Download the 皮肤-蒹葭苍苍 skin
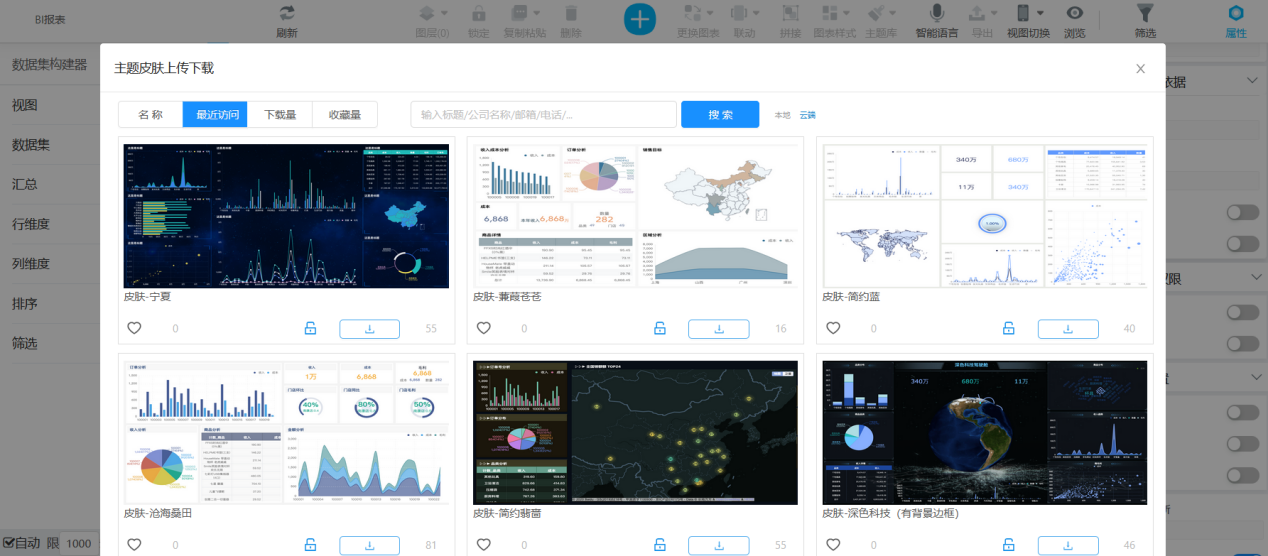 pos(718,329)
